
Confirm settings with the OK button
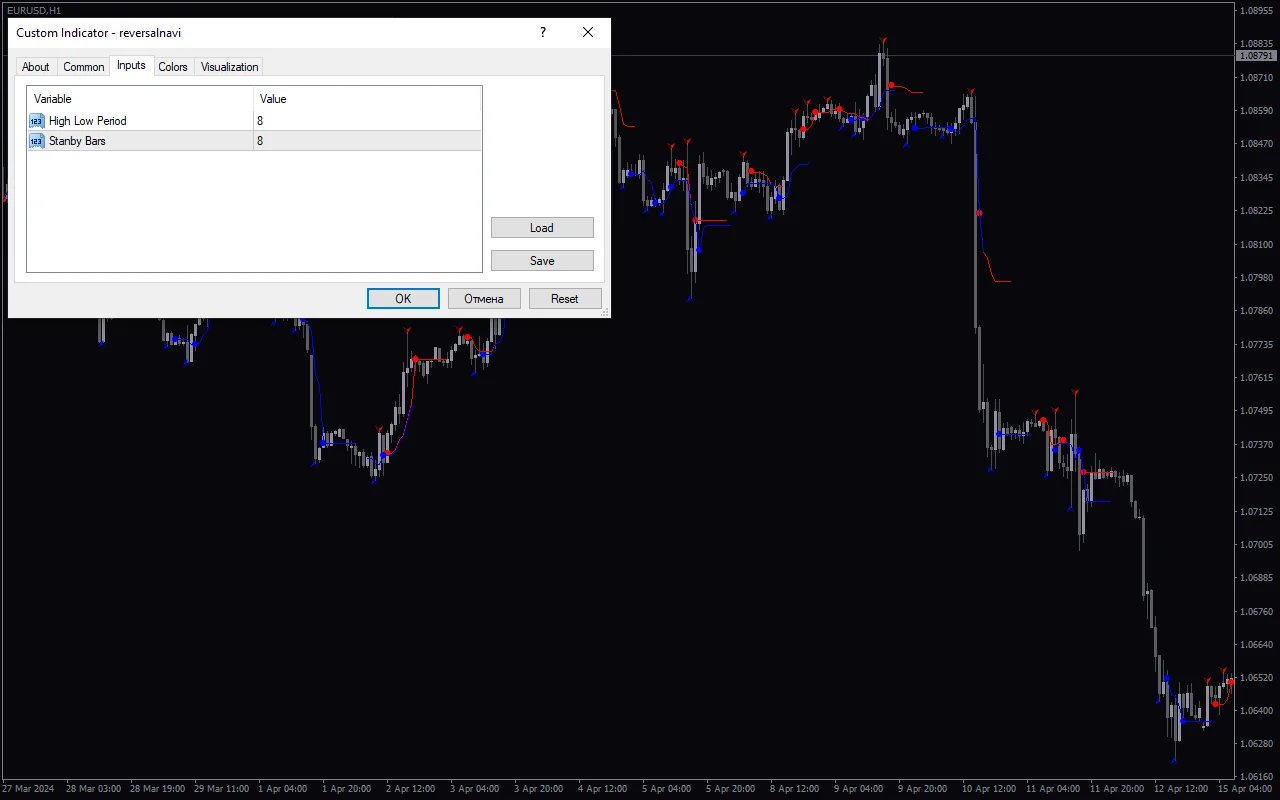point(403,298)
